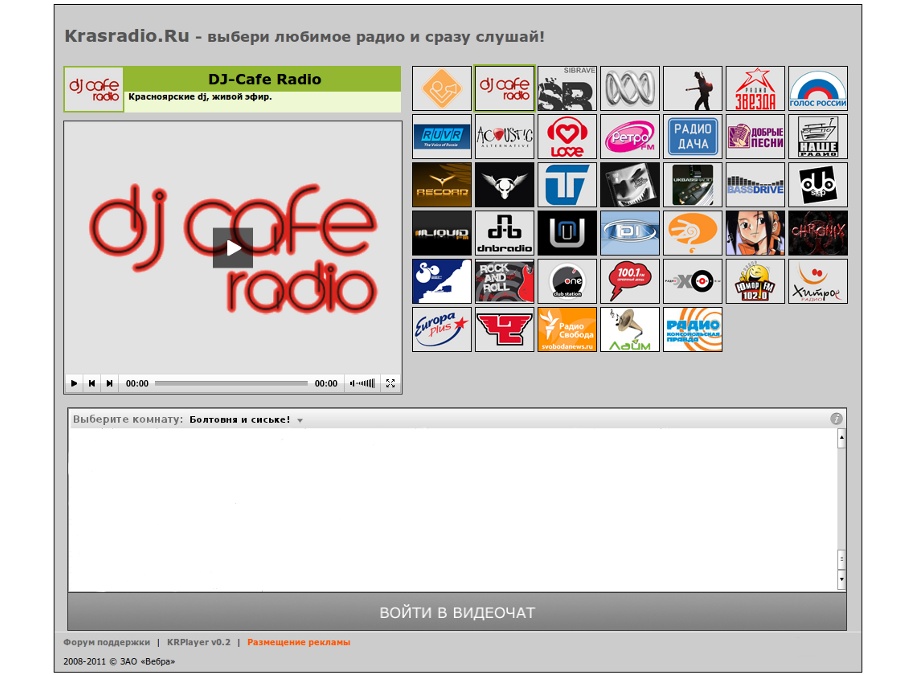Select the guitarist silhouette station
Viewport: 900px width, 675px height.
(x=693, y=88)
